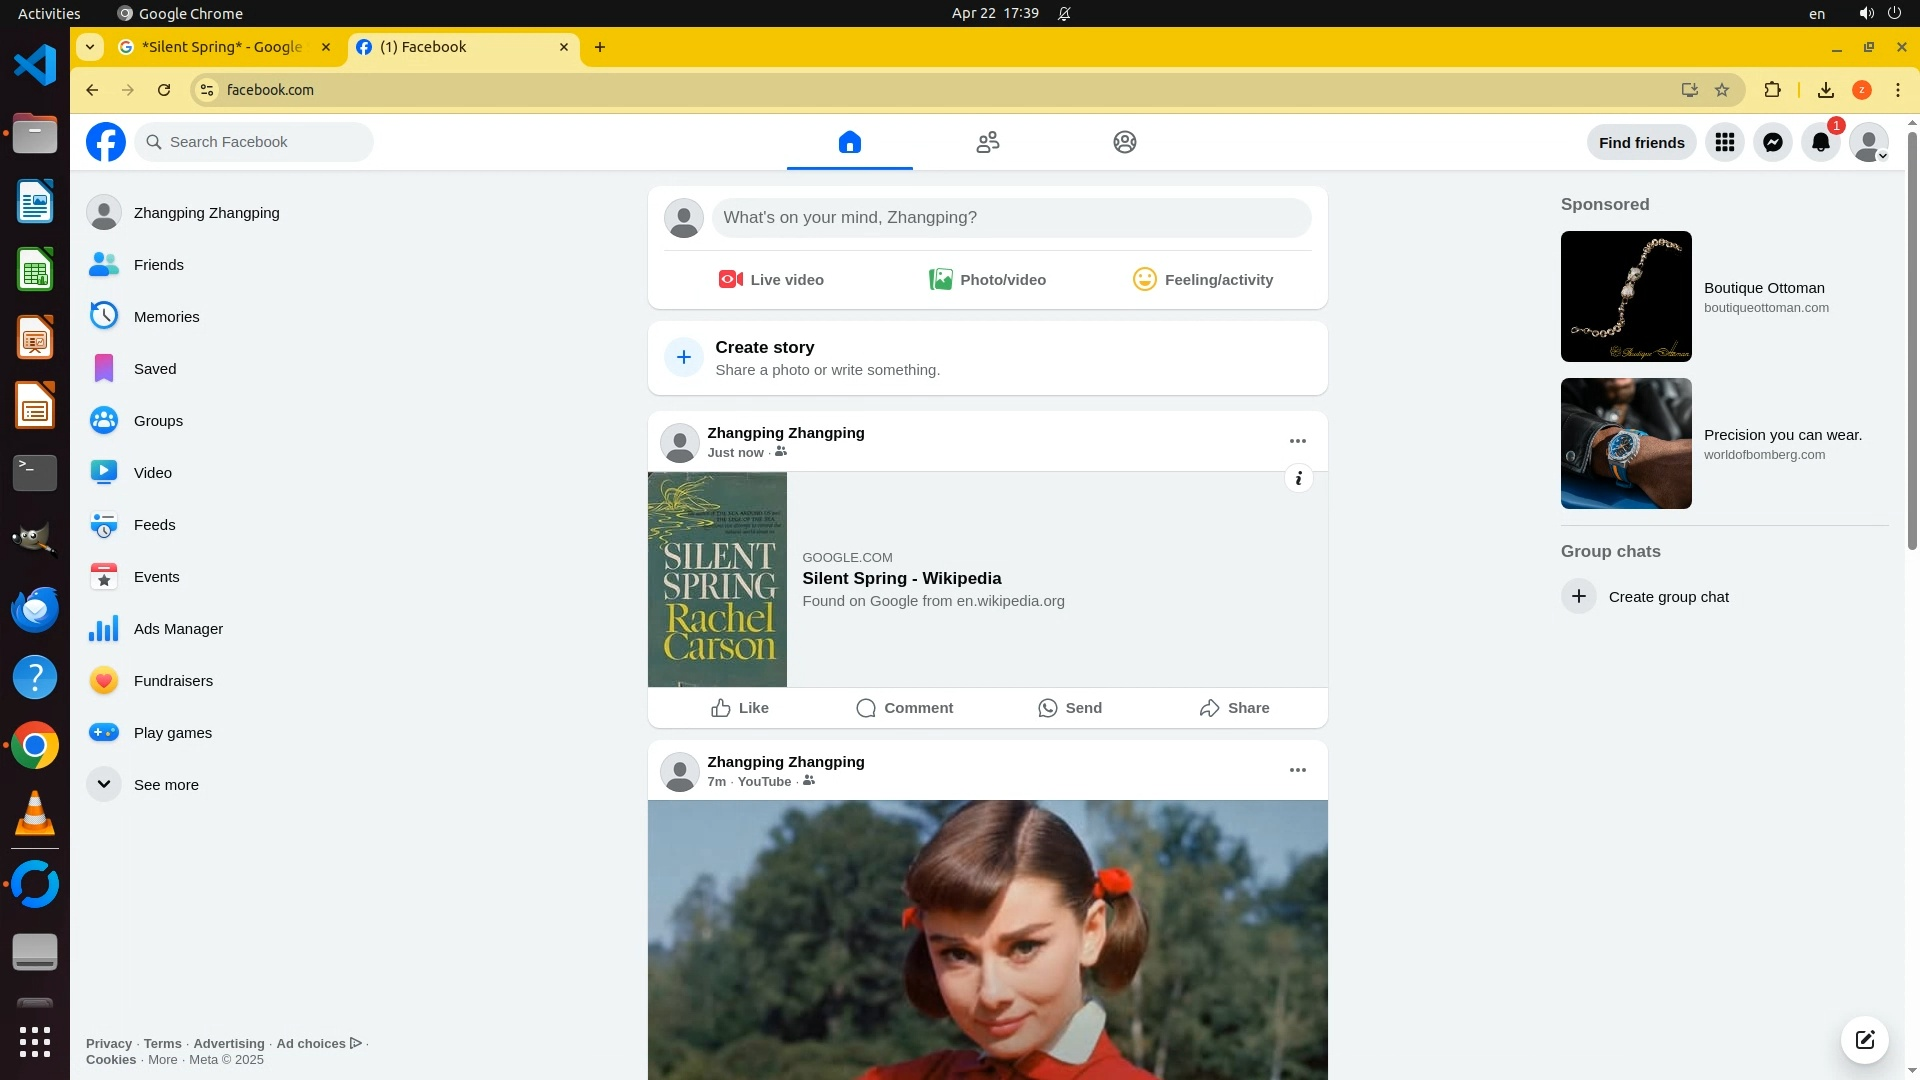This screenshot has height=1080, width=1920.
Task: Switch to the Silent Spring Google tab
Action: click(x=222, y=47)
